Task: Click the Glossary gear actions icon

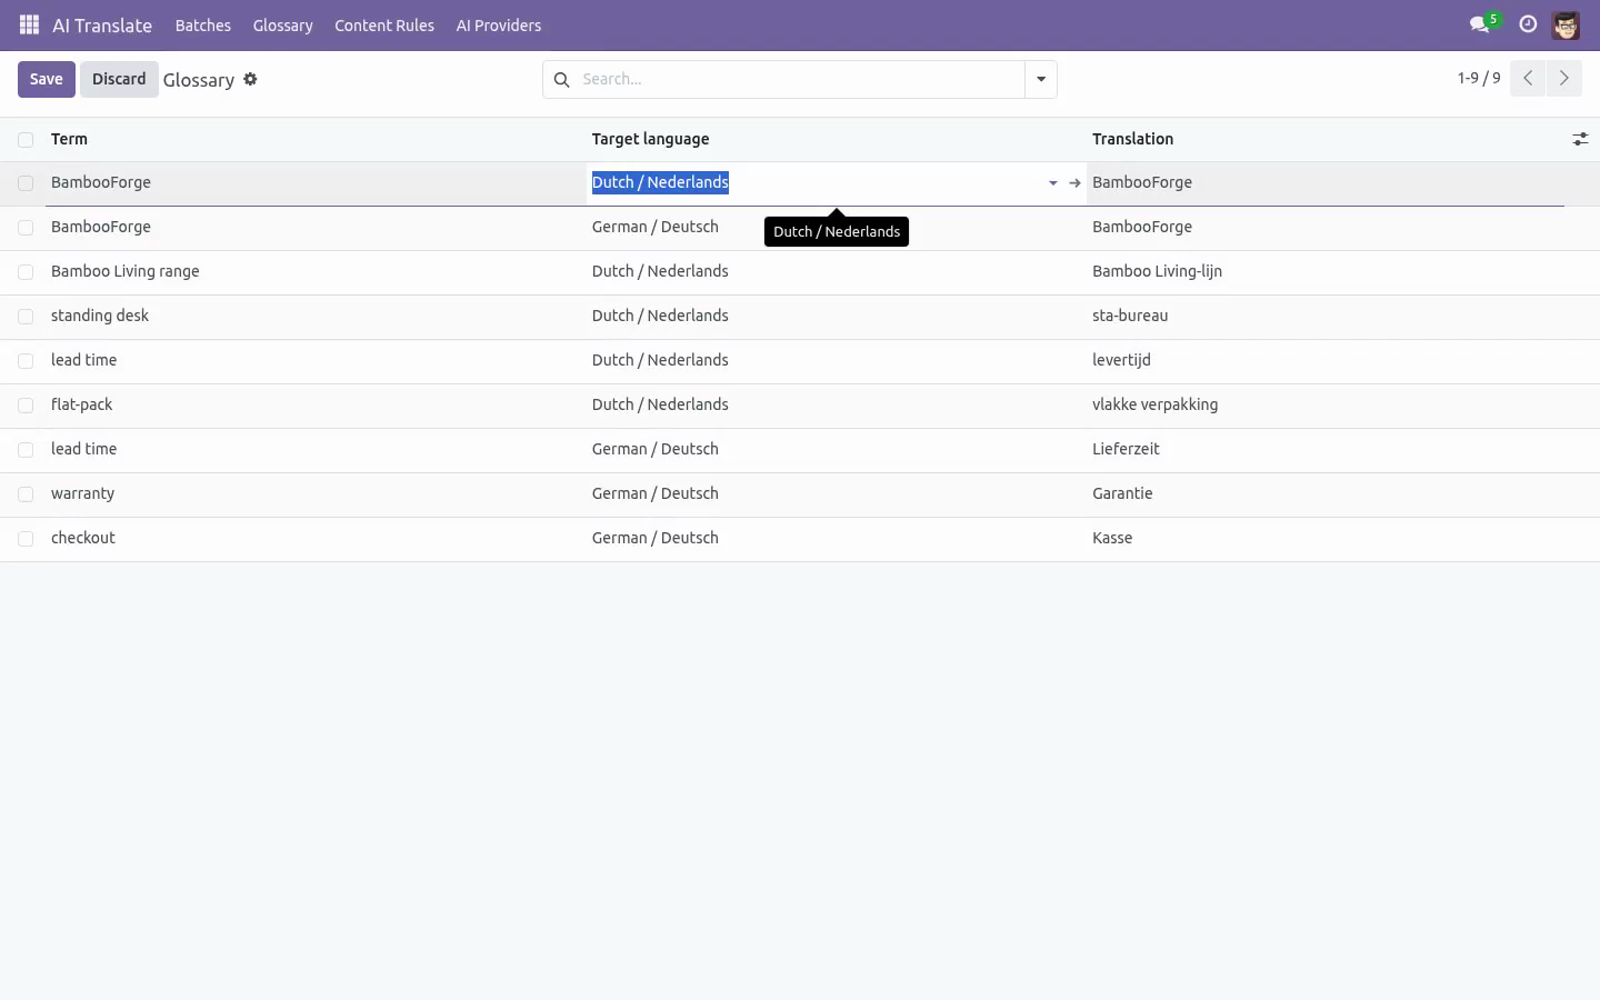Action: pos(251,79)
